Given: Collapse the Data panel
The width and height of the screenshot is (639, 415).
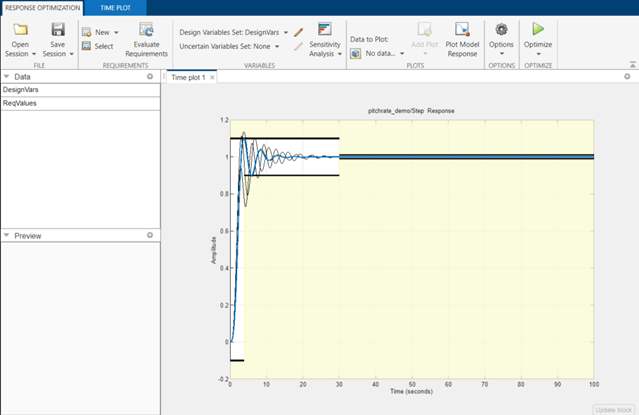Looking at the screenshot, I should 7,77.
